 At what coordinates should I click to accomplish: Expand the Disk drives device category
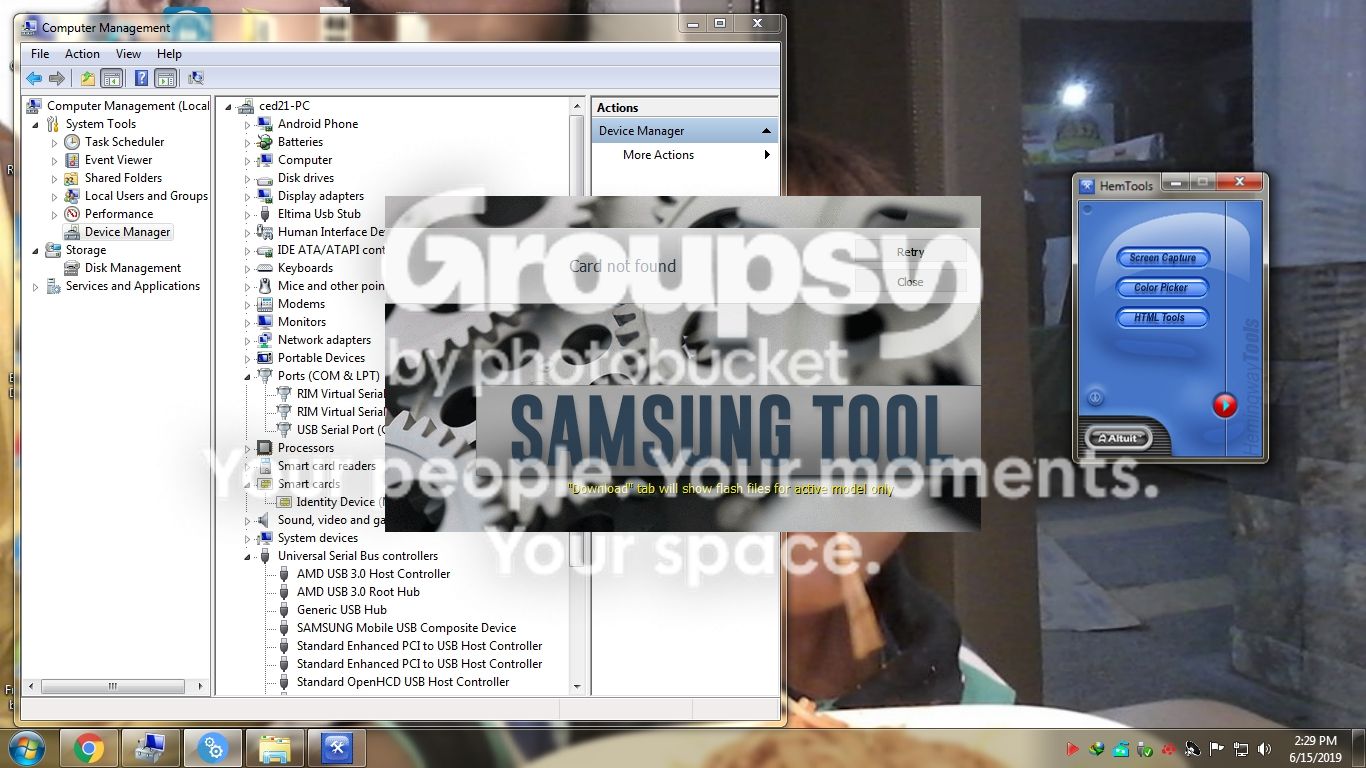tap(247, 178)
